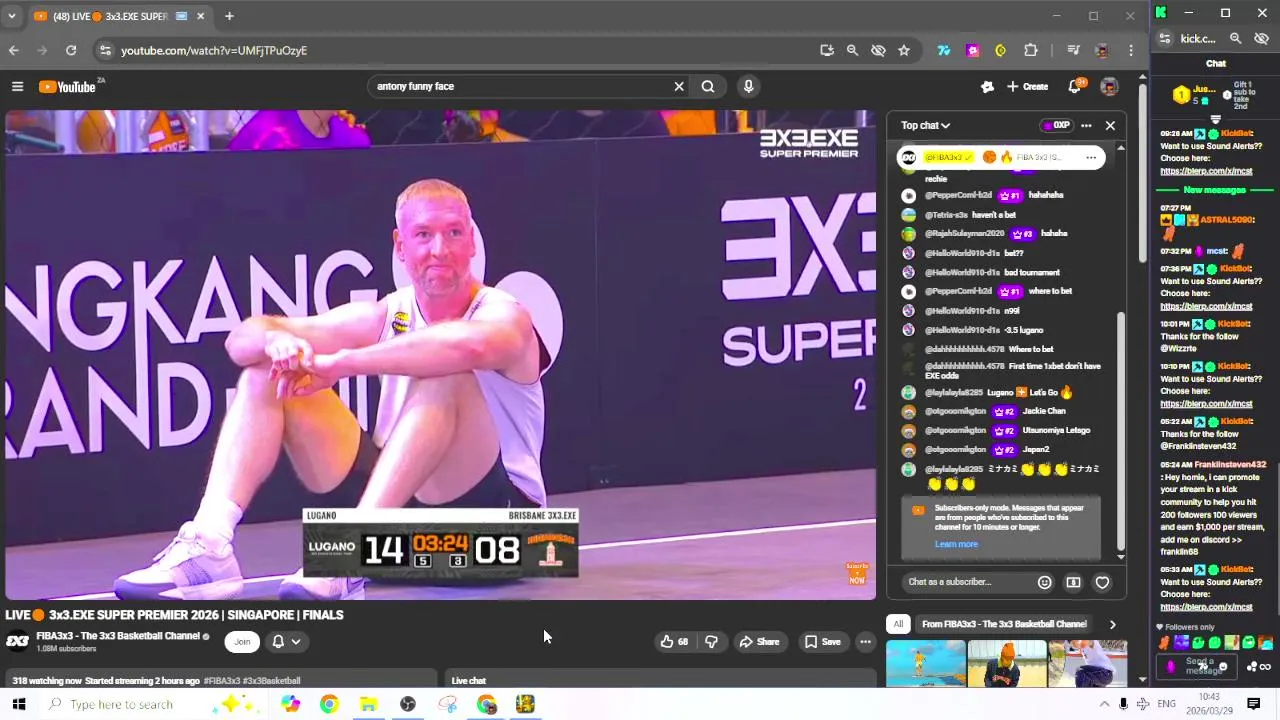Click the heart reaction icon in chat
1280x720 pixels.
tap(1102, 582)
